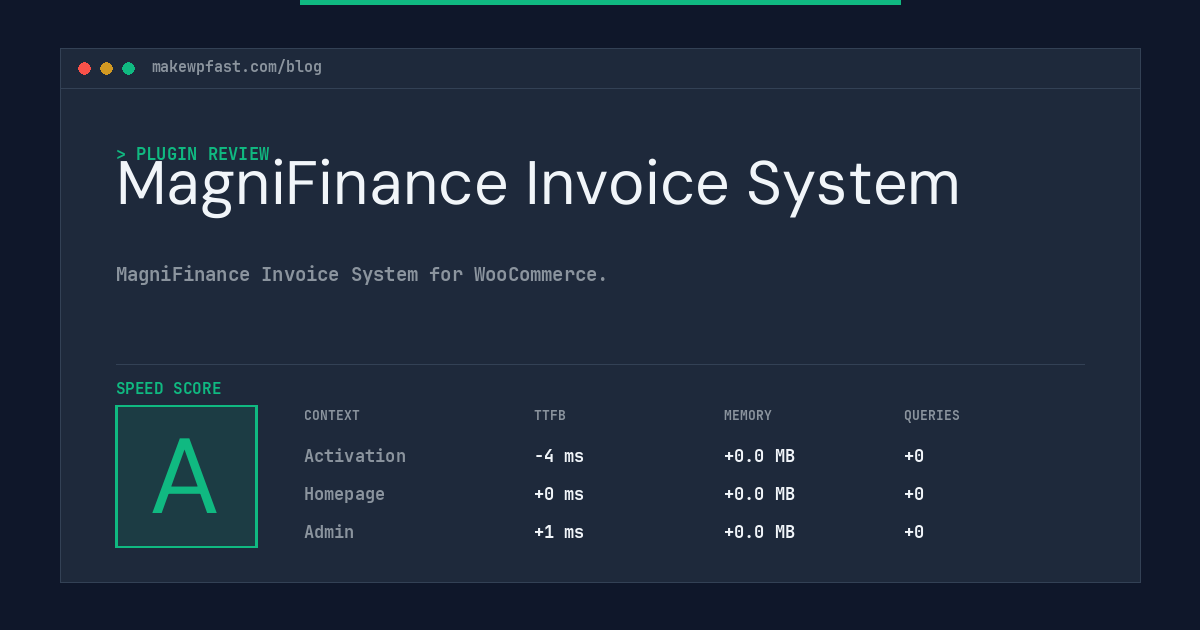Click the -4 ms TTFB value

point(559,456)
